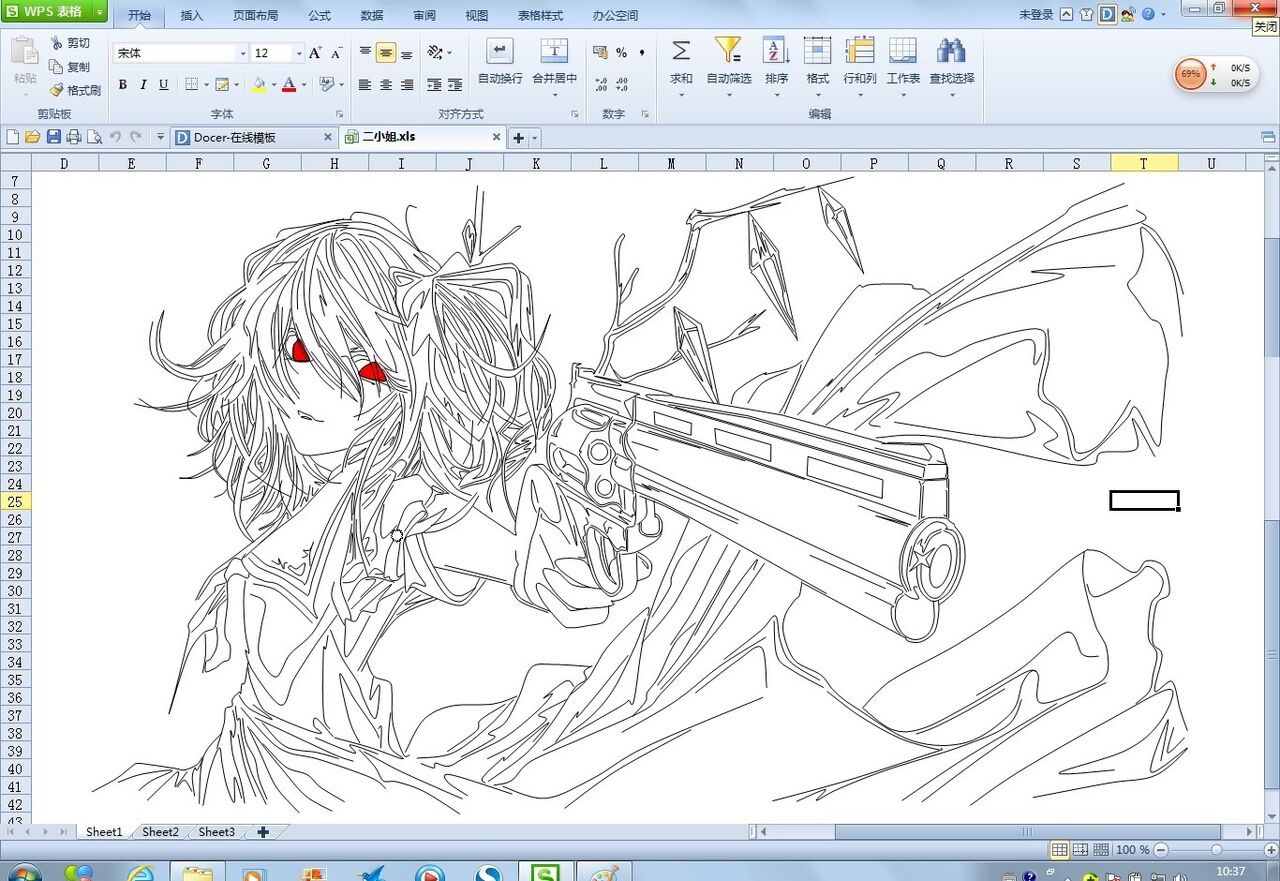1280x881 pixels.
Task: Expand the new tab dropdown arrow beside plus
Action: click(535, 138)
